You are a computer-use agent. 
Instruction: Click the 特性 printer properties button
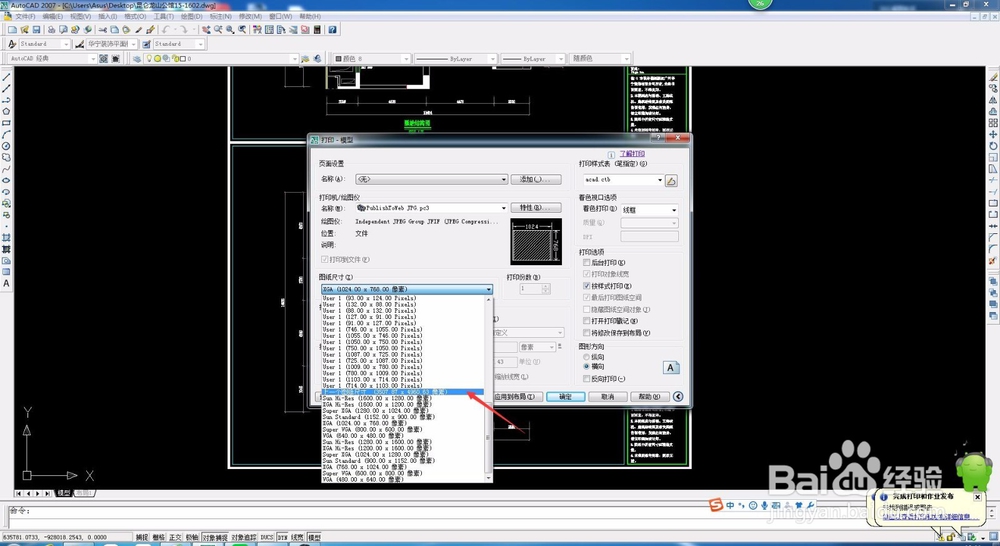(536, 208)
